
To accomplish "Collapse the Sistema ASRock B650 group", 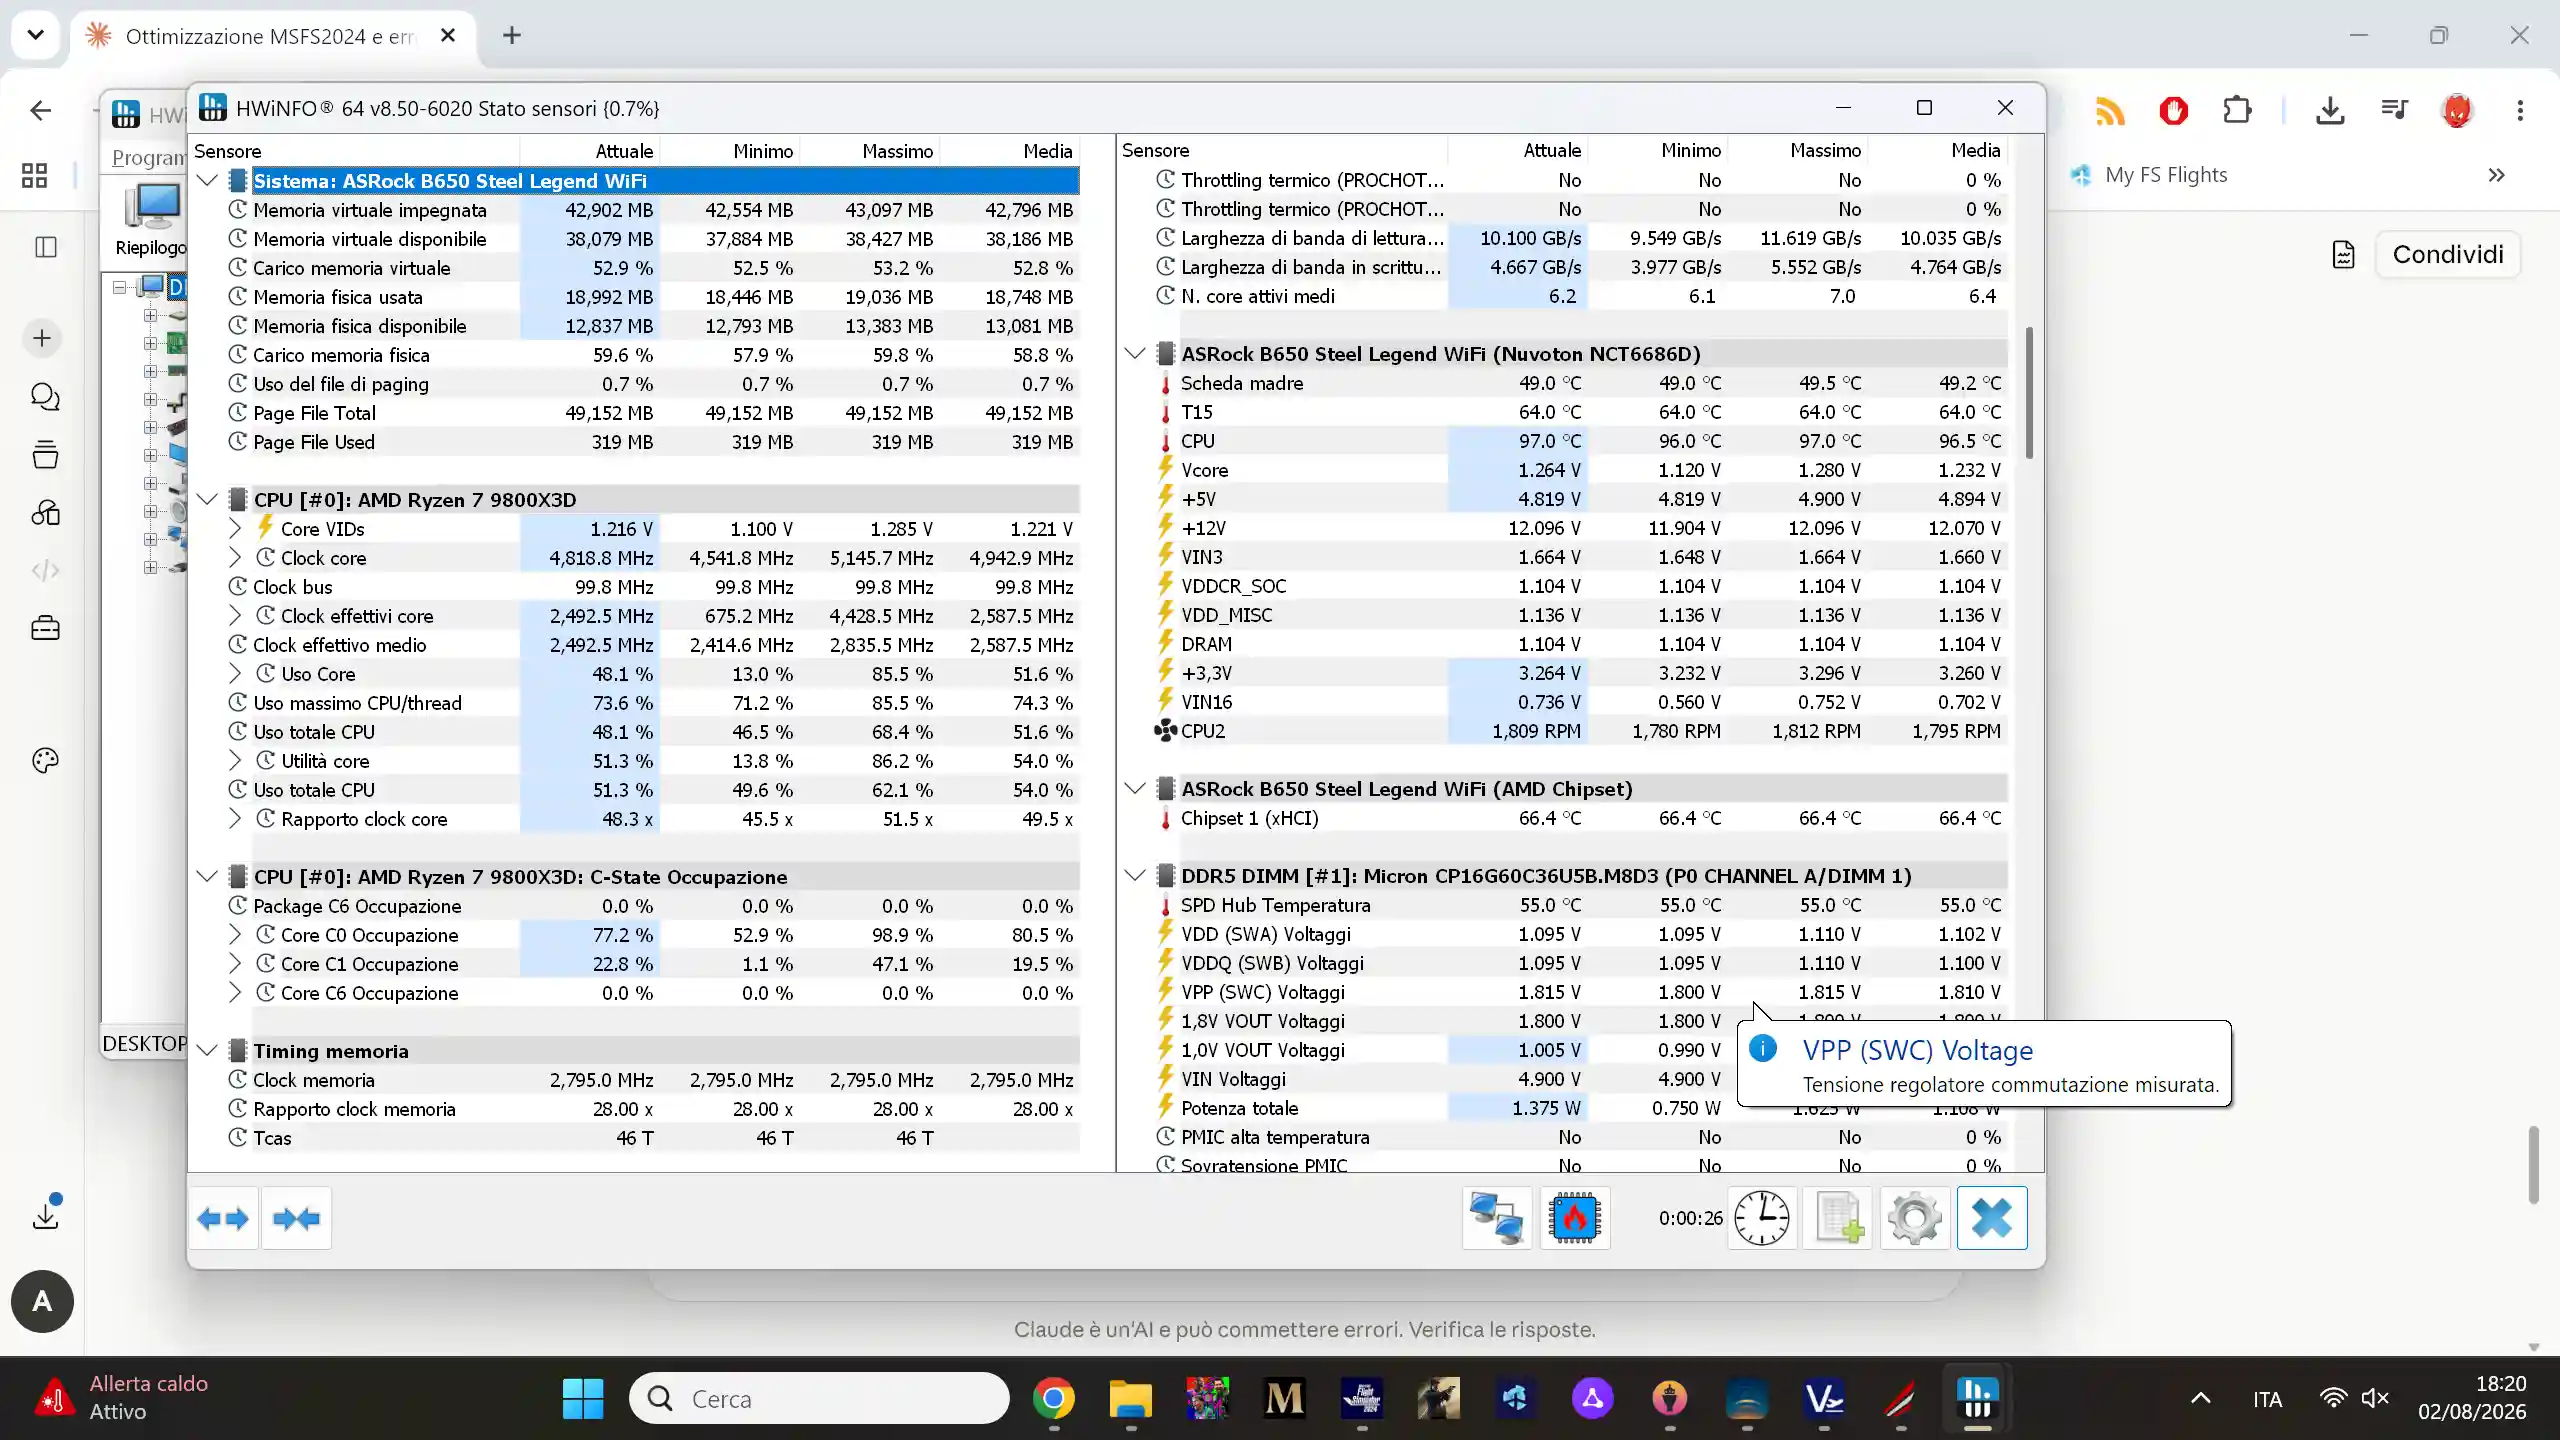I will pos(208,181).
